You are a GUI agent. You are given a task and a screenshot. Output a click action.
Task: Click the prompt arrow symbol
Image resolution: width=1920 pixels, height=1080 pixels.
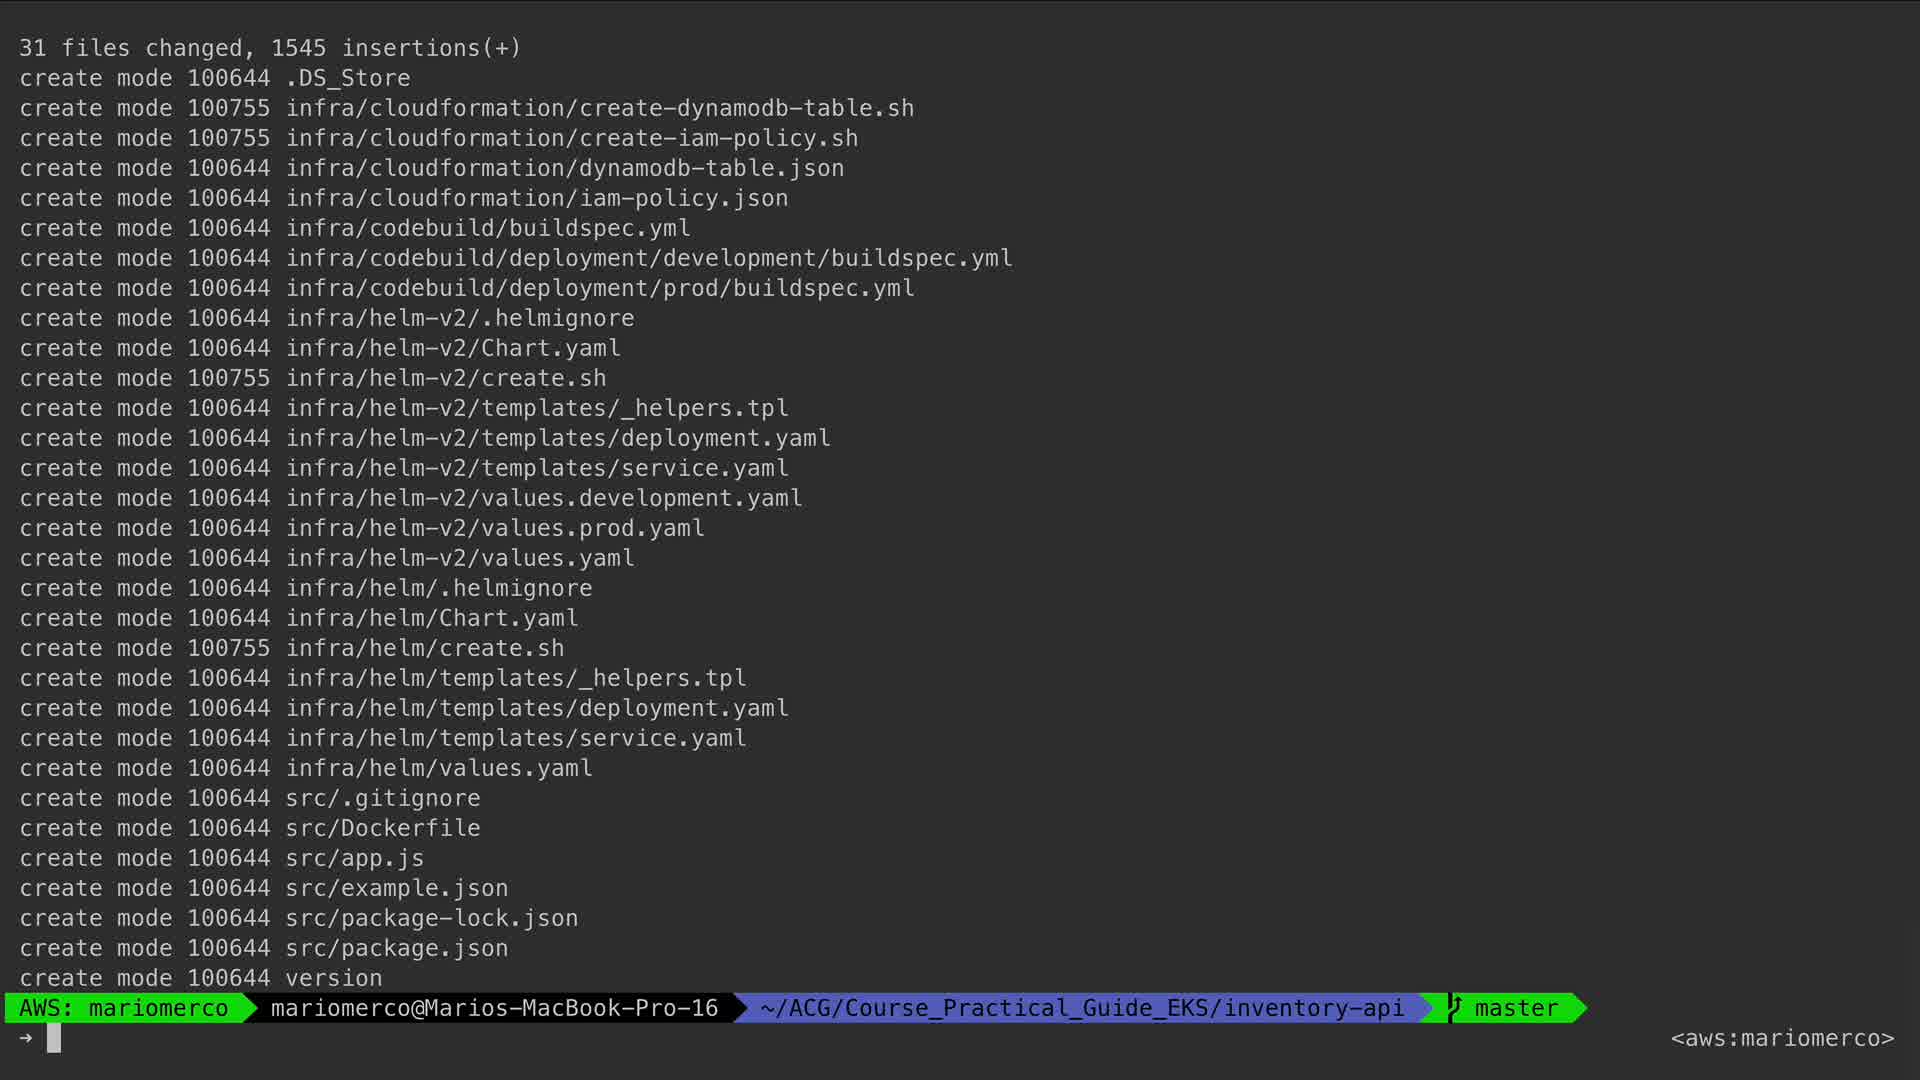tap(26, 1038)
